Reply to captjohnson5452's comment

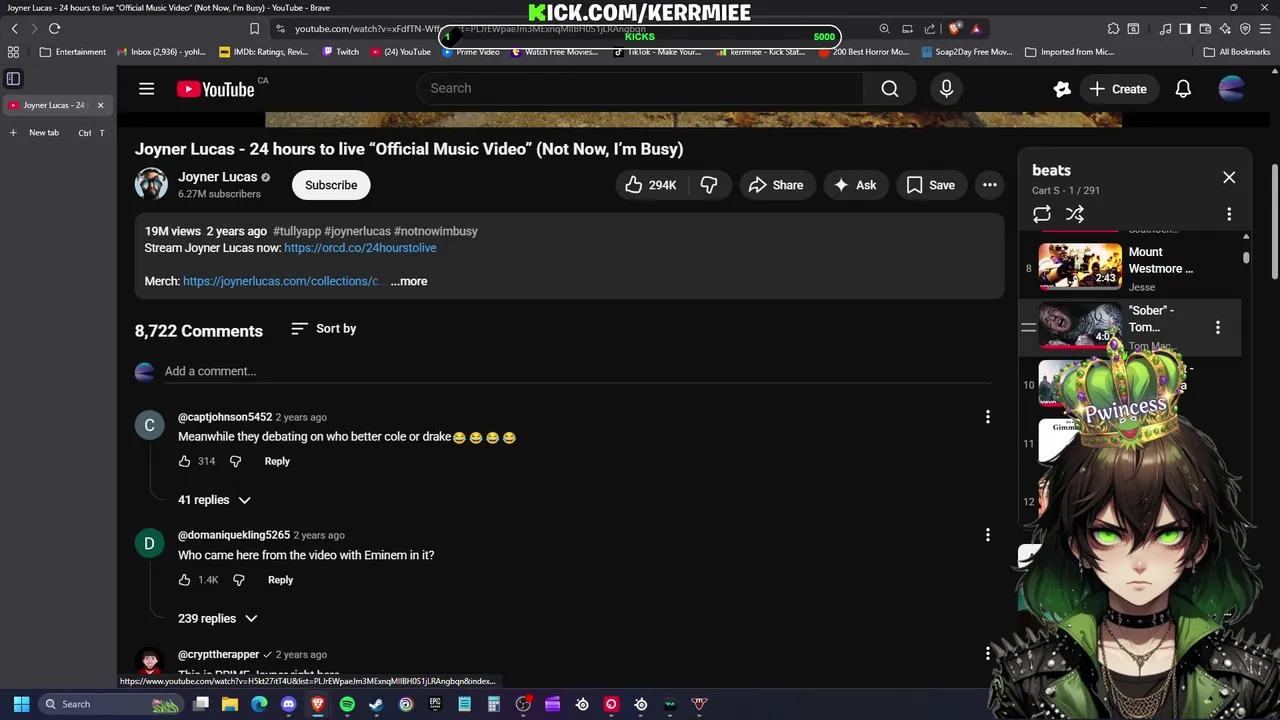(x=277, y=461)
